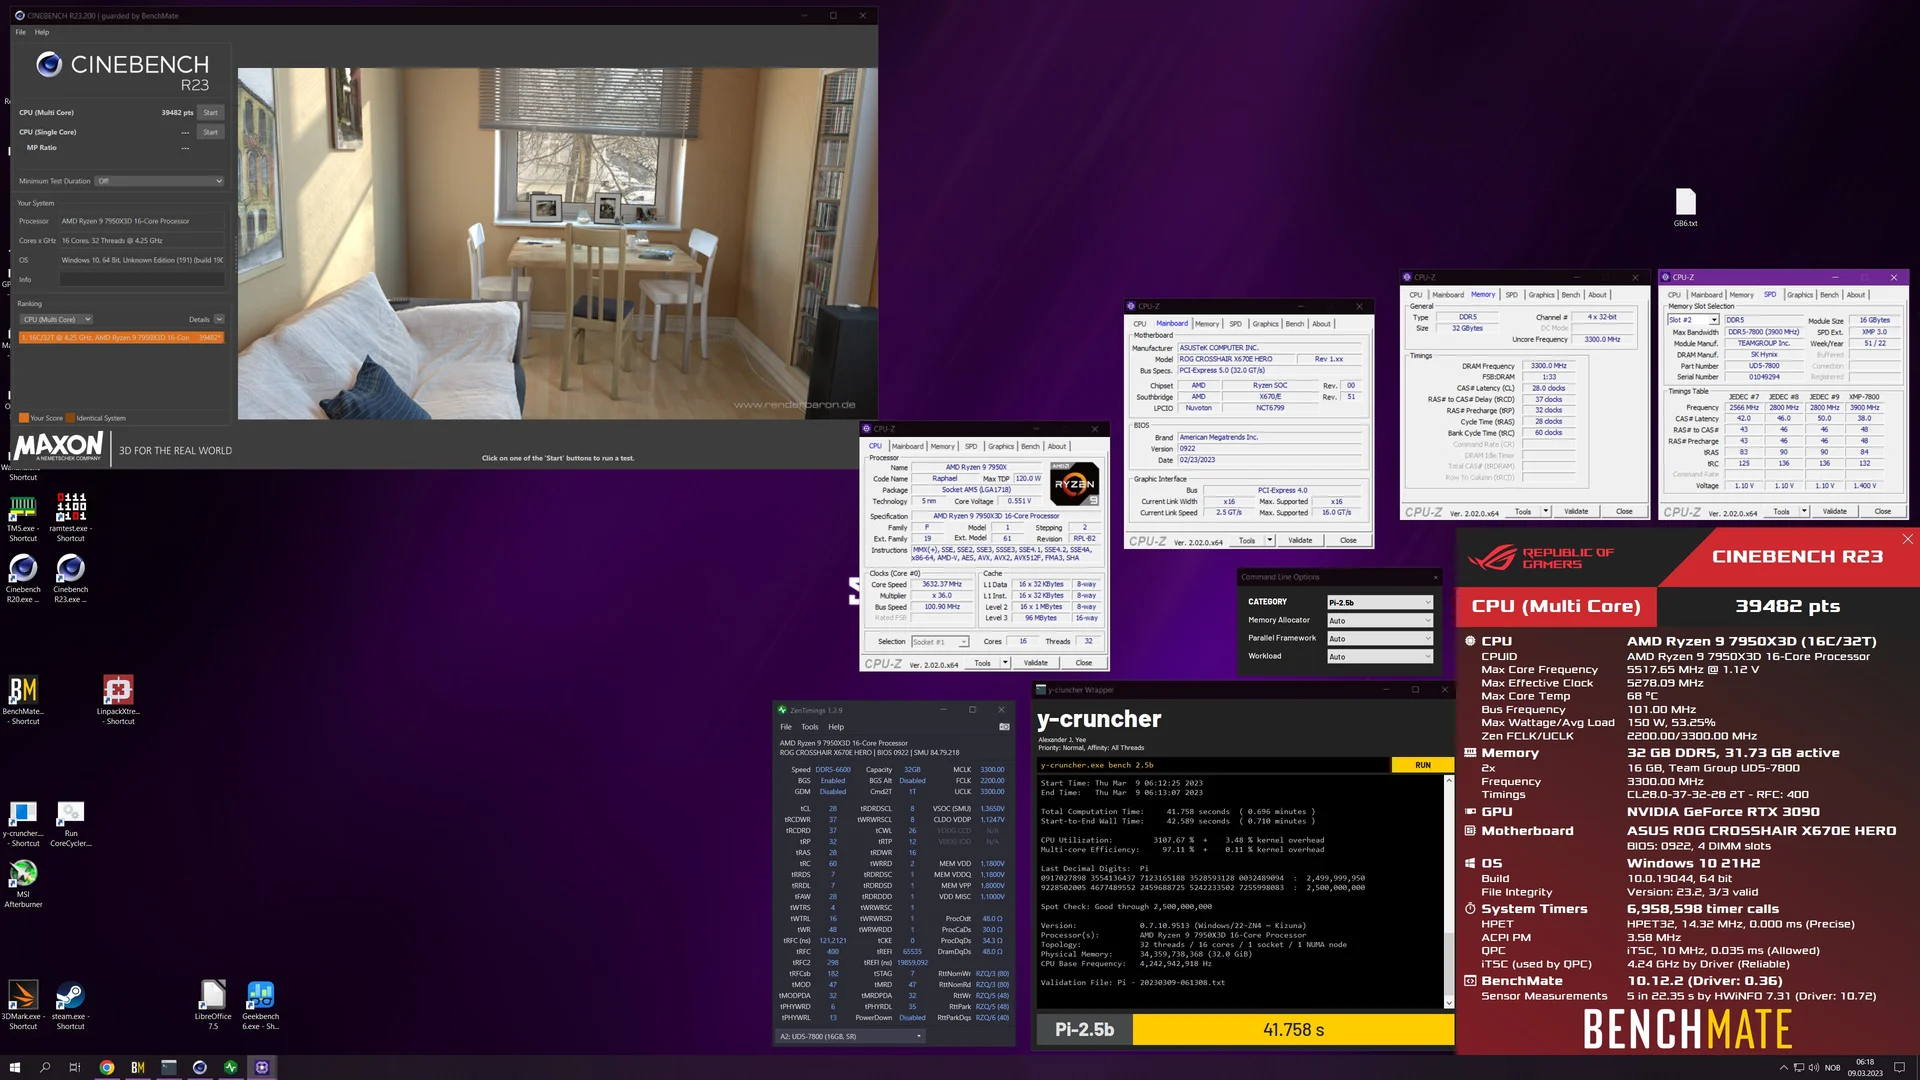Viewport: 1920px width, 1080px height.
Task: Open Help menu in Cinebench
Action: click(42, 32)
